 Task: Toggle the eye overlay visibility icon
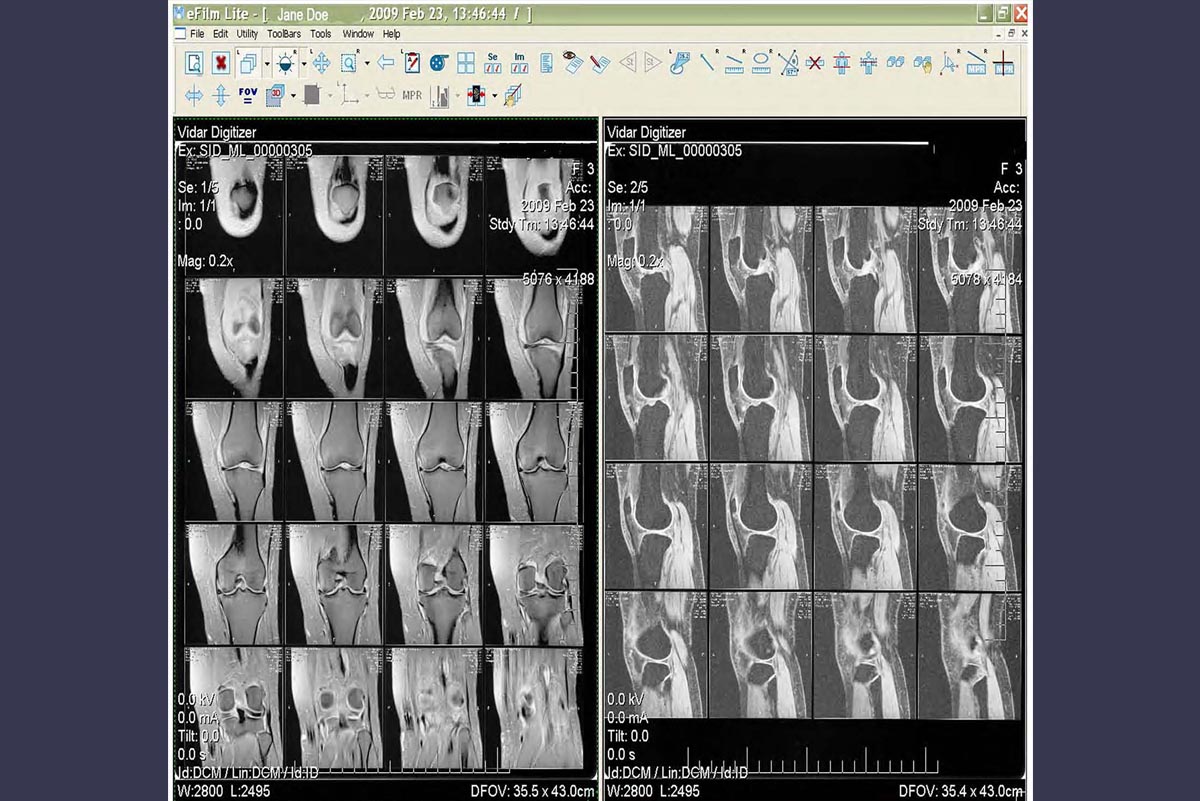click(573, 63)
